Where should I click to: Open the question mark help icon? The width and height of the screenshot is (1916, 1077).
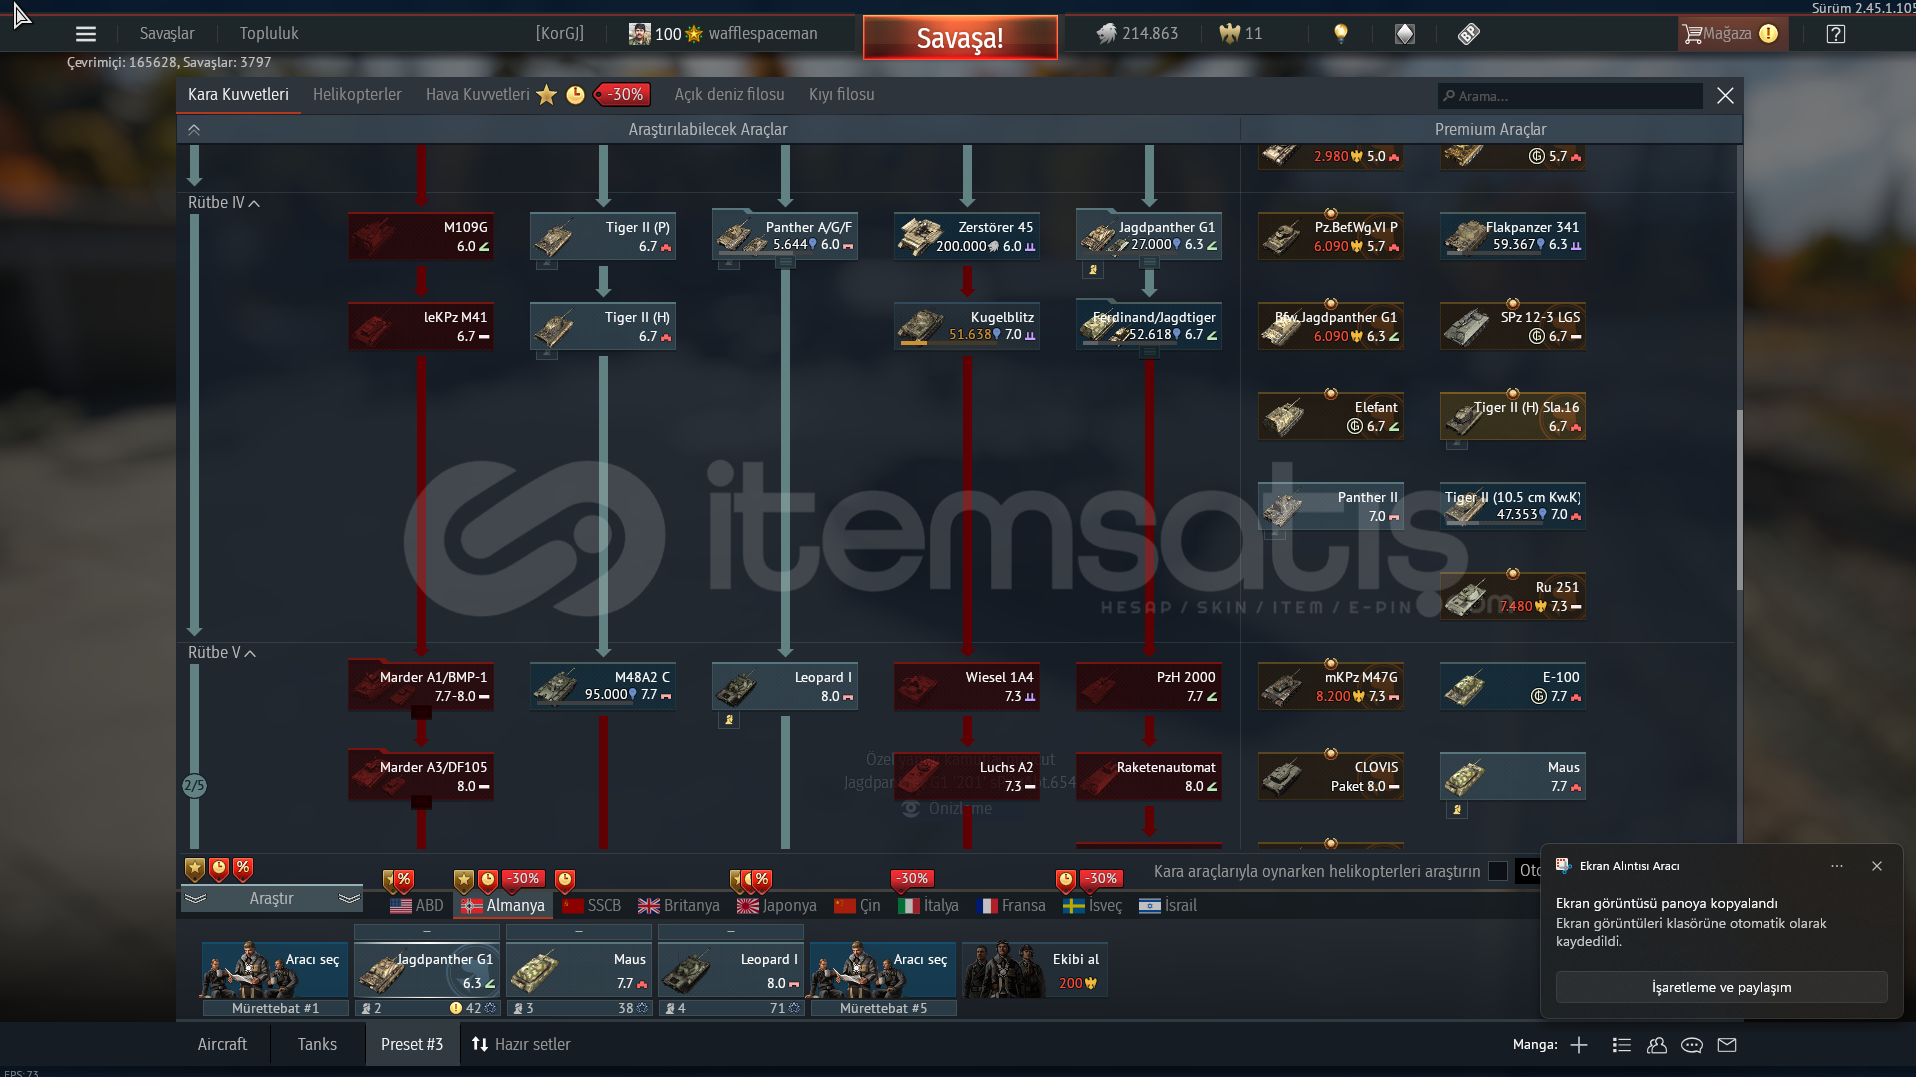point(1836,34)
